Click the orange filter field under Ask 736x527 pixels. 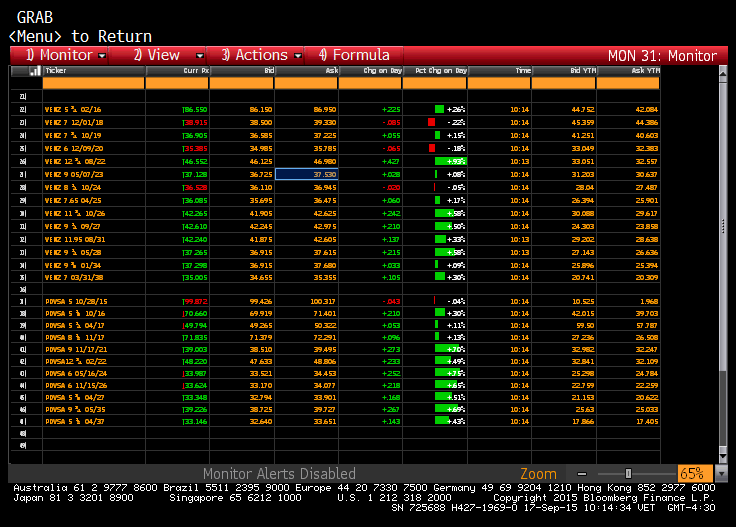(306, 83)
